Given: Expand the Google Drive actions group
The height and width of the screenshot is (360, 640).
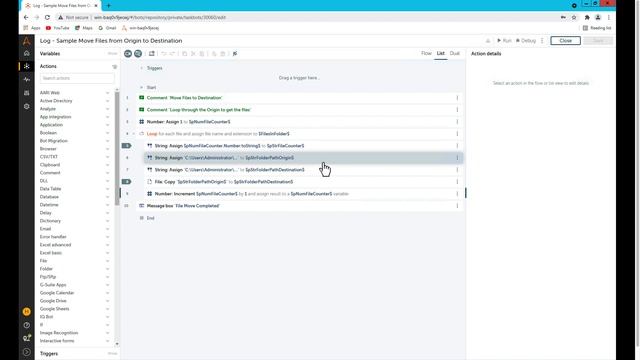Looking at the screenshot, I should click(x=108, y=301).
